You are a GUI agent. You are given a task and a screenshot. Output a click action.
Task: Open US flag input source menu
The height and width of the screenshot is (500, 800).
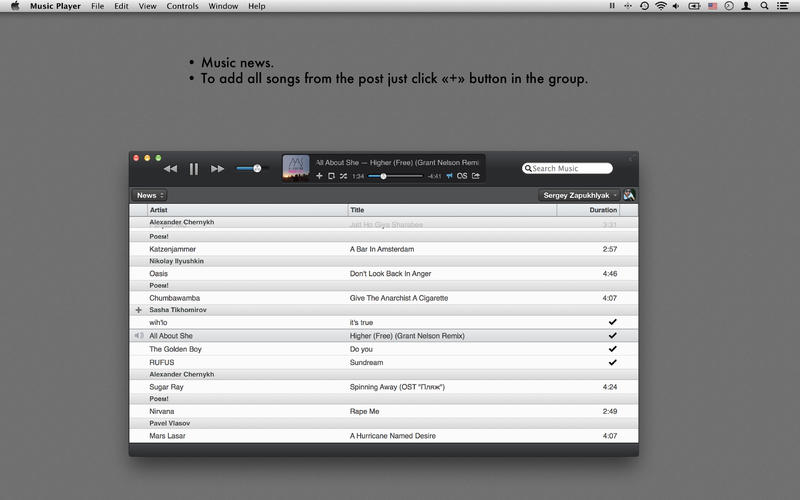pyautogui.click(x=713, y=6)
